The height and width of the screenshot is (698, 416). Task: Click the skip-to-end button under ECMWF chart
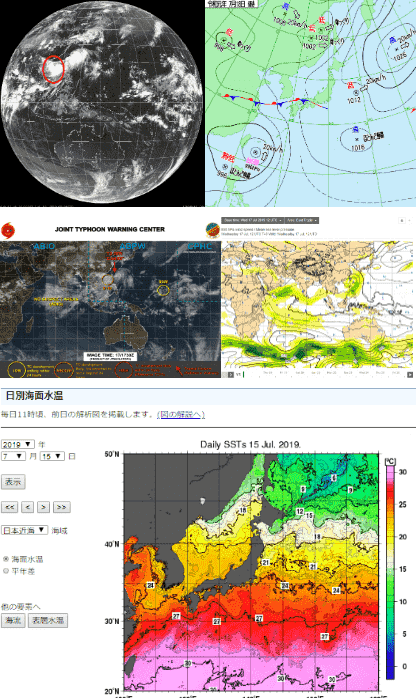click(410, 375)
